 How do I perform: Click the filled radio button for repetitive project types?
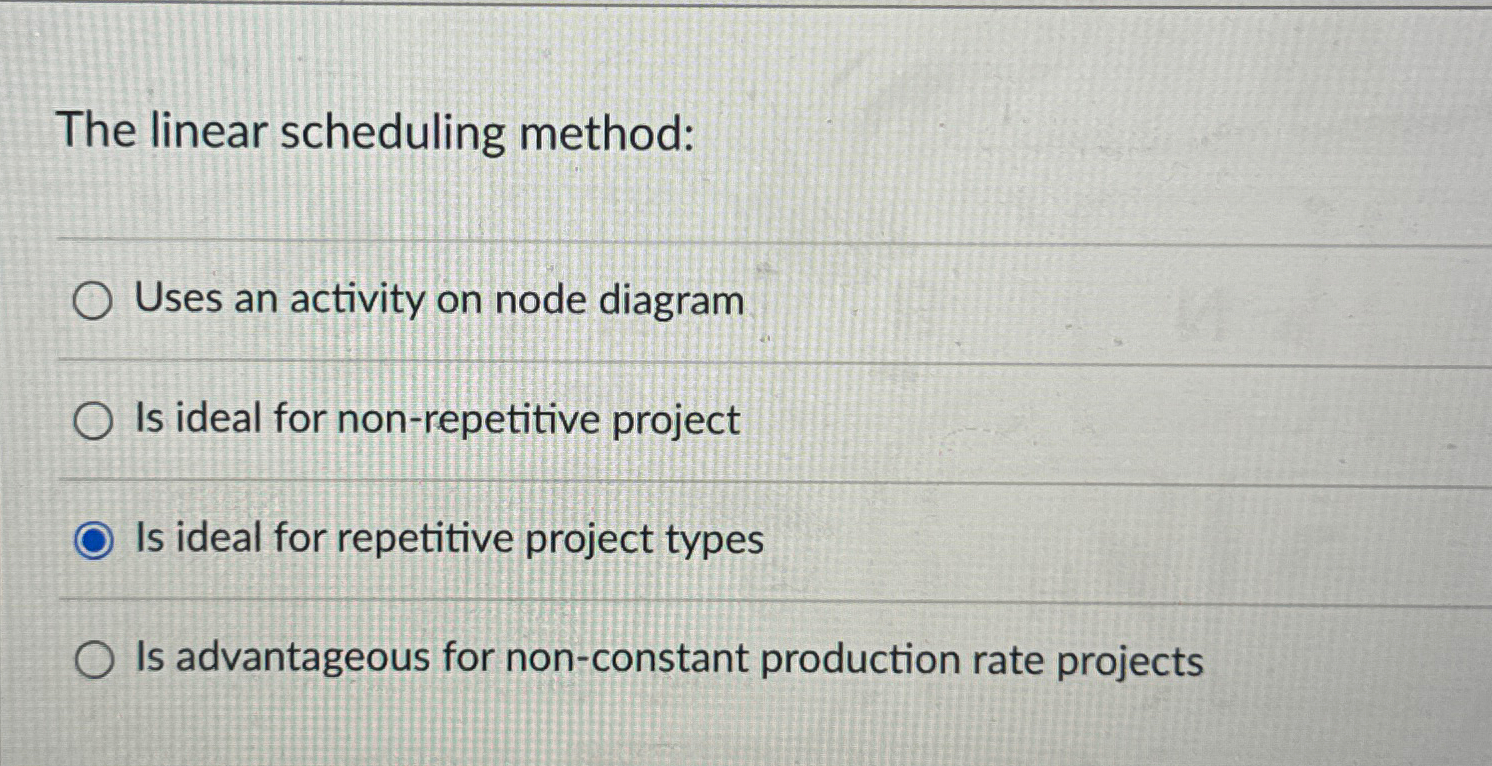coord(93,540)
